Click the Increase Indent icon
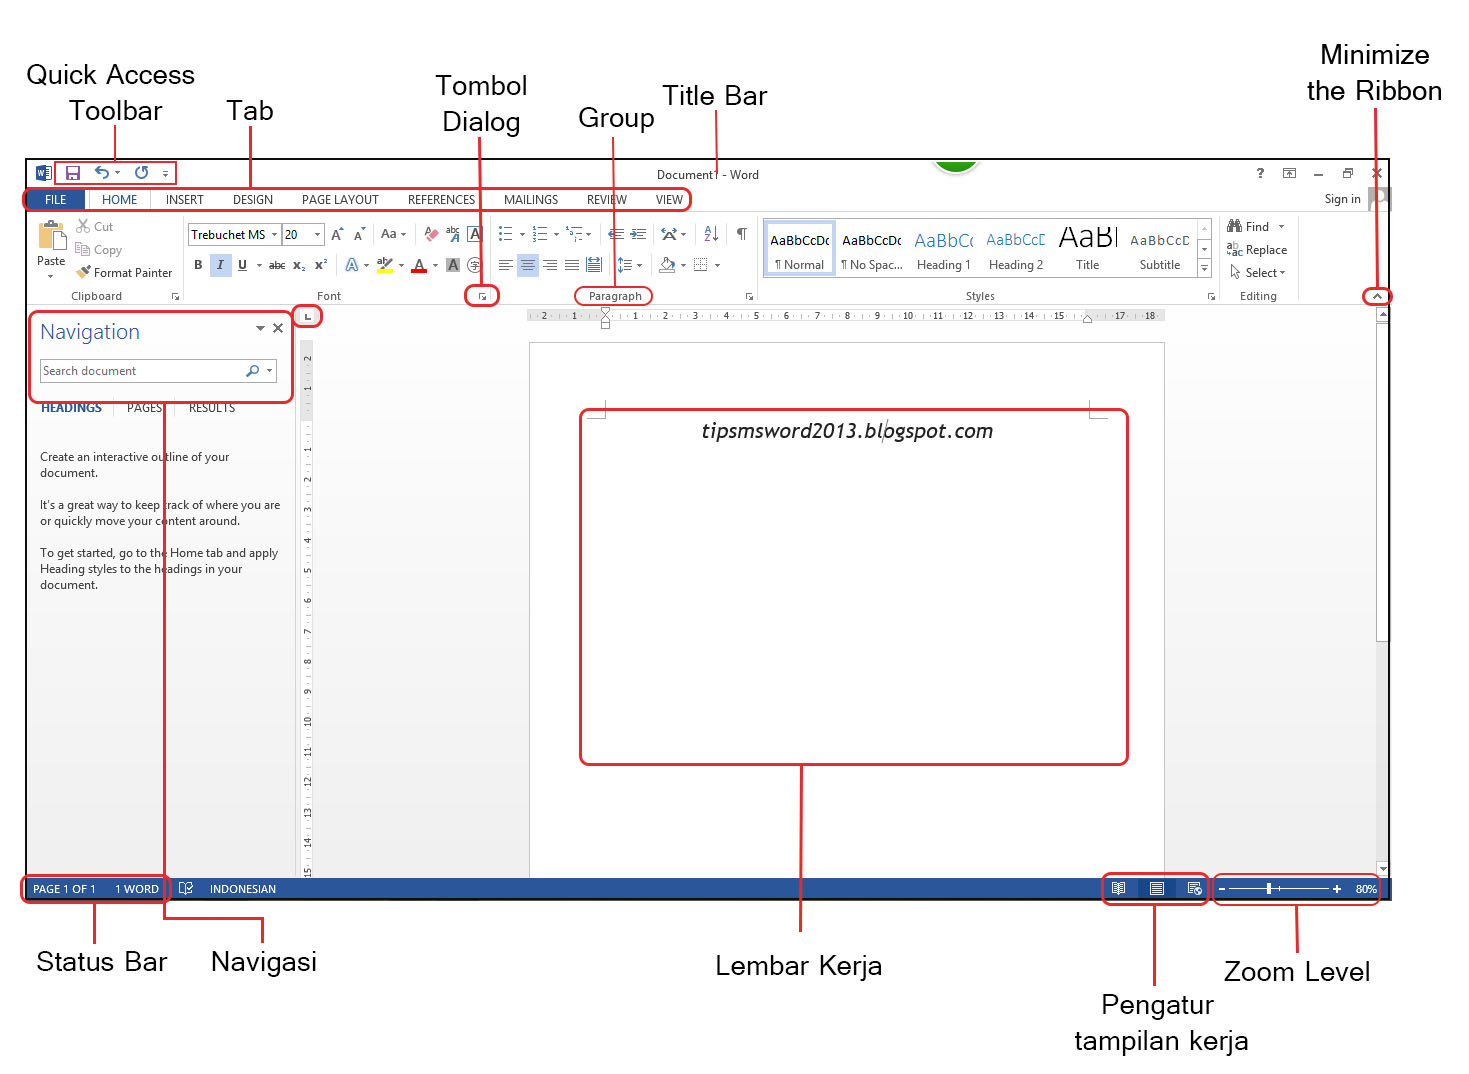 click(638, 234)
